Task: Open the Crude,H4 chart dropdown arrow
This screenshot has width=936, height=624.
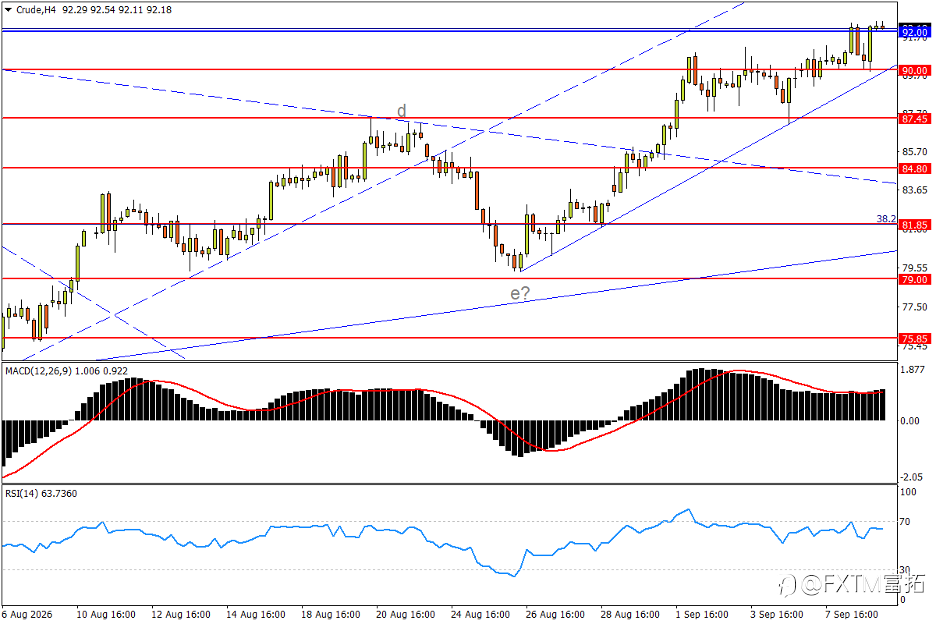Action: [x=8, y=10]
